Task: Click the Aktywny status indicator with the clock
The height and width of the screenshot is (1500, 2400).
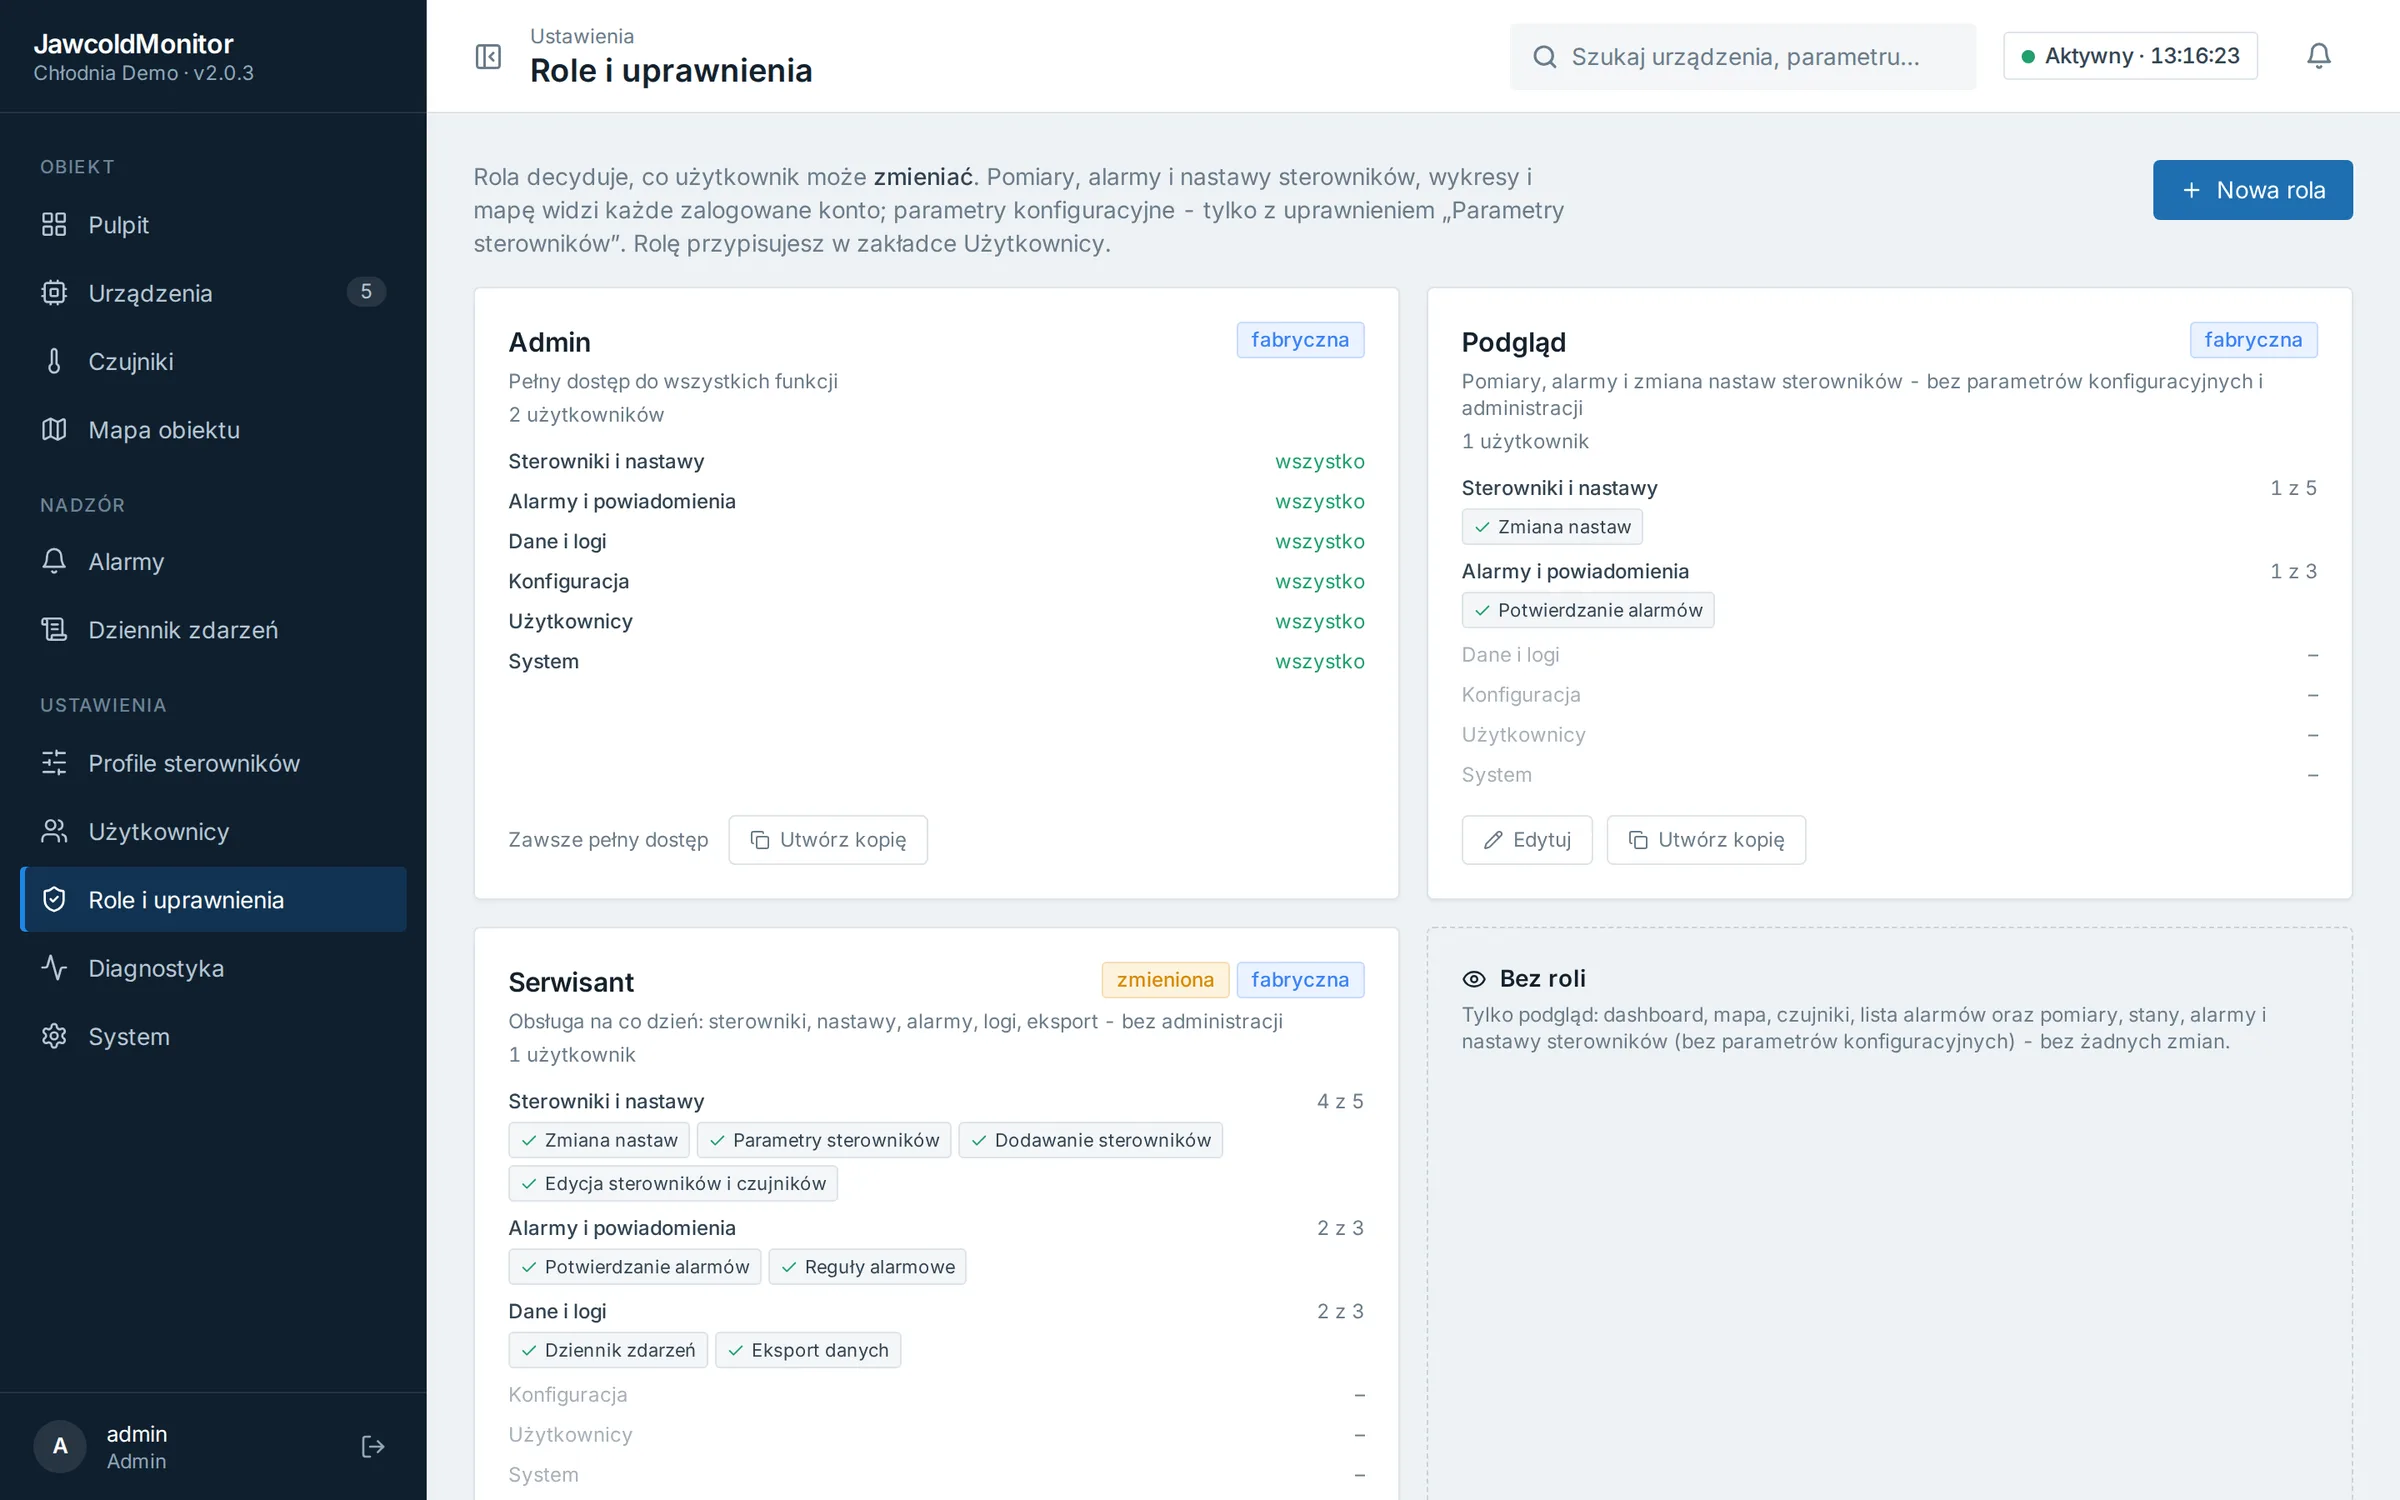Action: click(x=2130, y=56)
